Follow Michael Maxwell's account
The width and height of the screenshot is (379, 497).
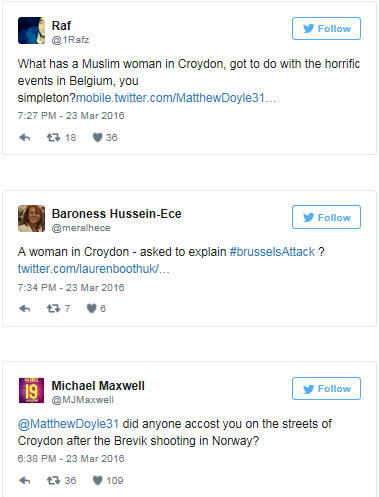point(326,389)
